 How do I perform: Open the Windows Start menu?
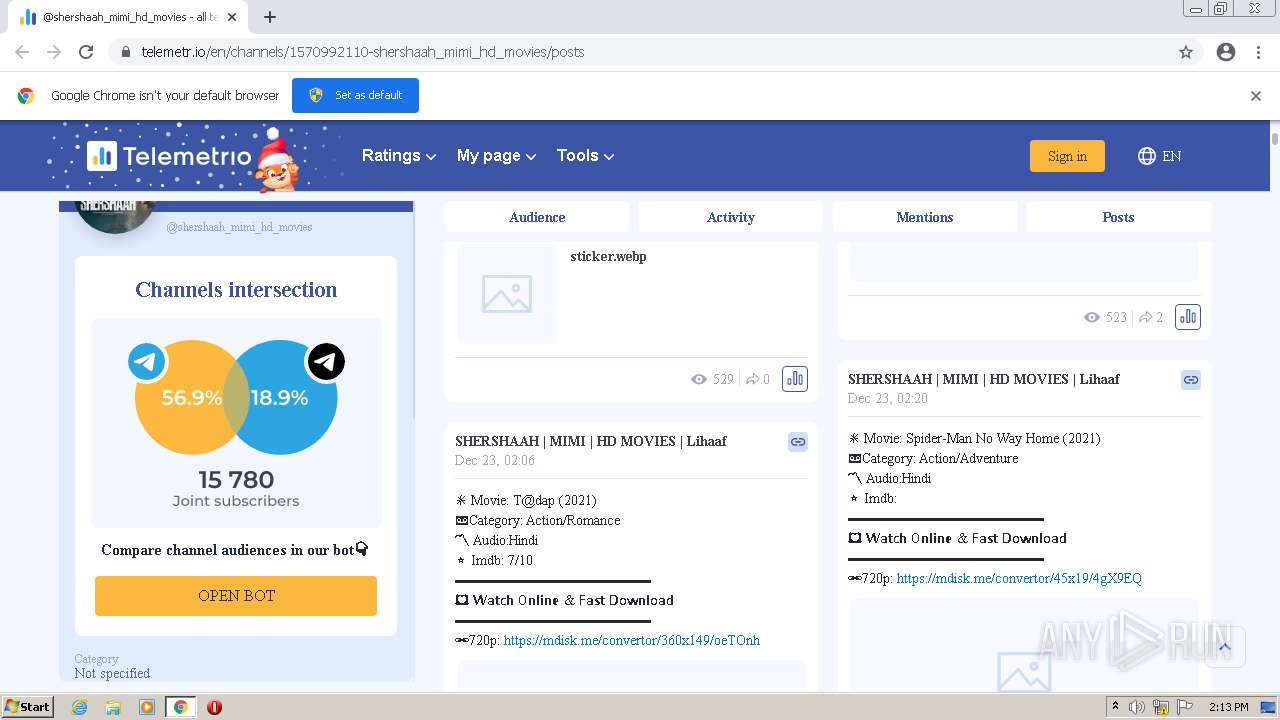[x=28, y=707]
